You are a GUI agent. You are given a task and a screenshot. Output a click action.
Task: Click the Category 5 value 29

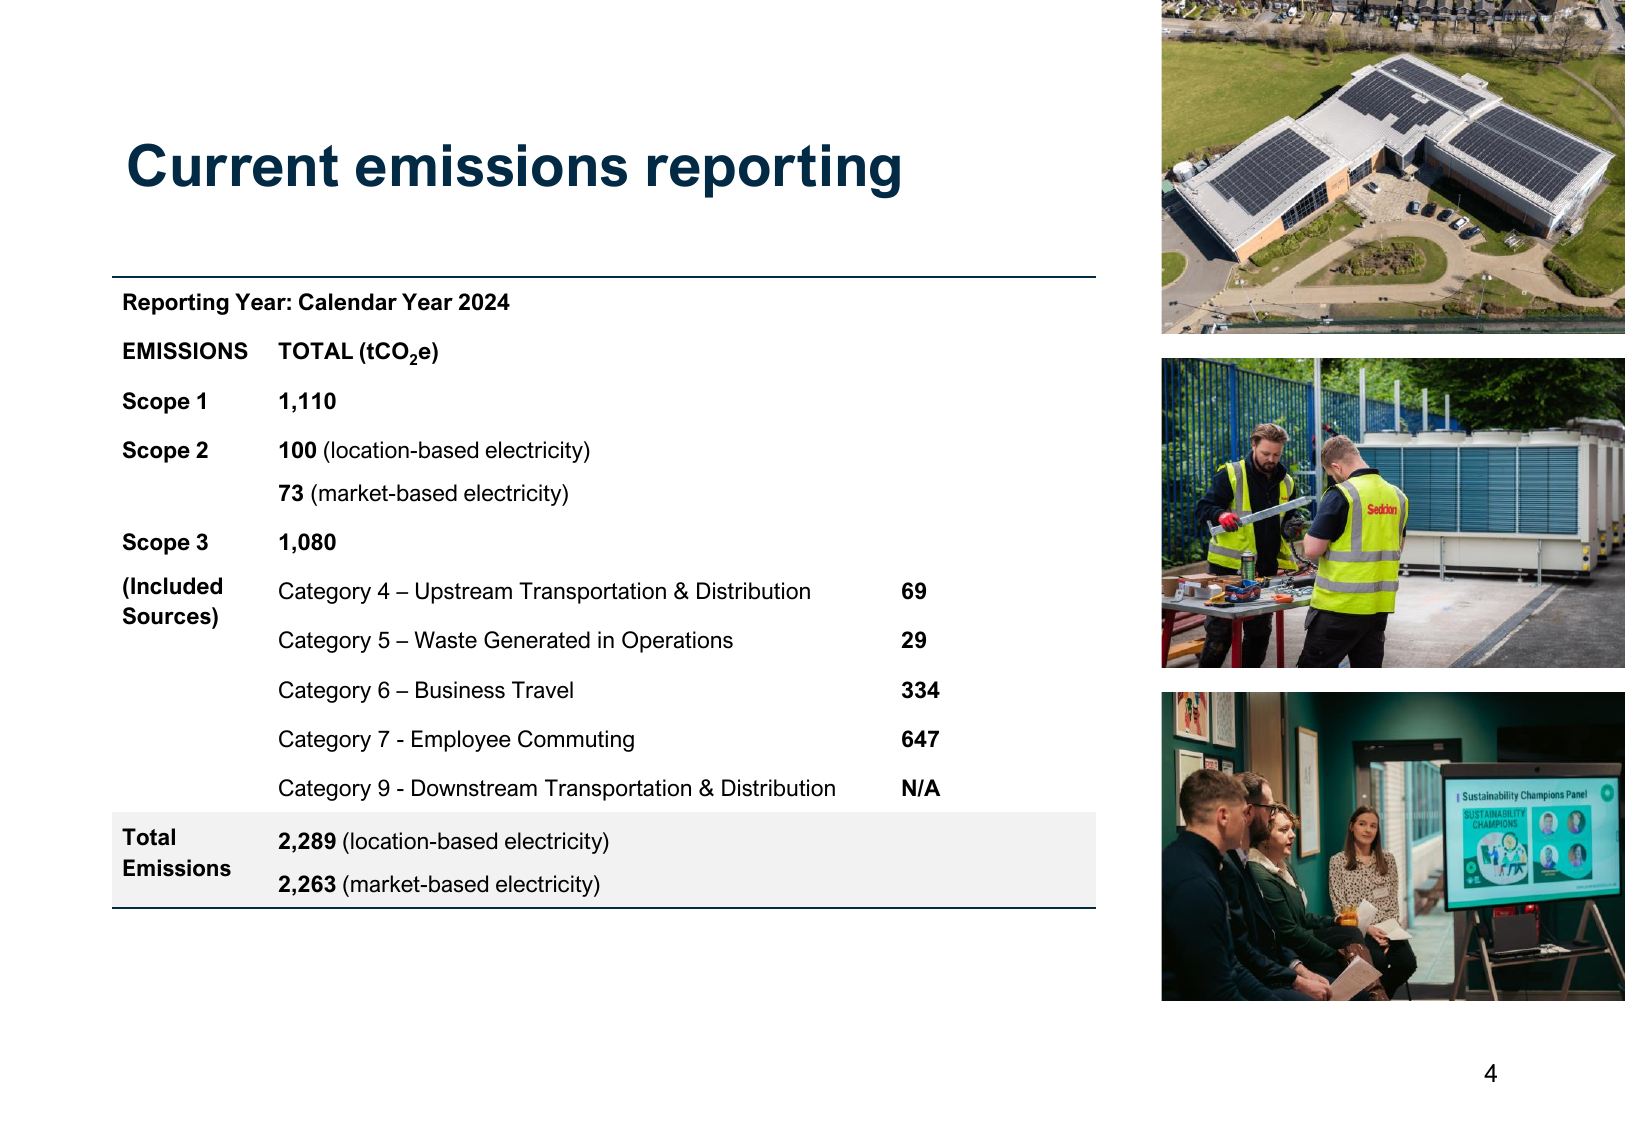coord(914,640)
